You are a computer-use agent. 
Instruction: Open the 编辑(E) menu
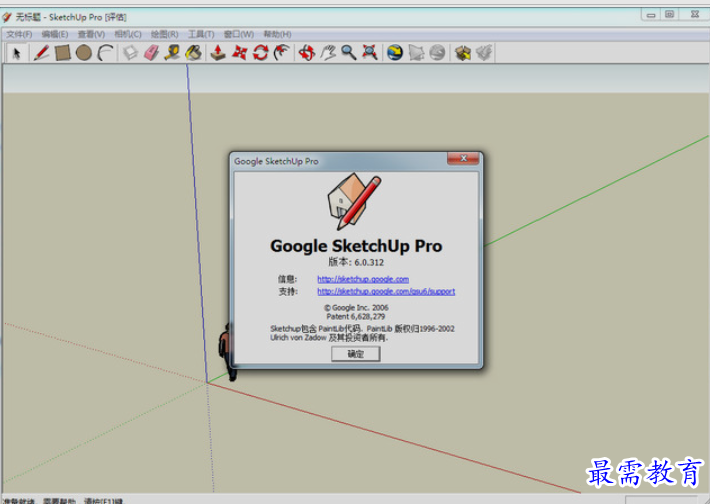(55, 34)
